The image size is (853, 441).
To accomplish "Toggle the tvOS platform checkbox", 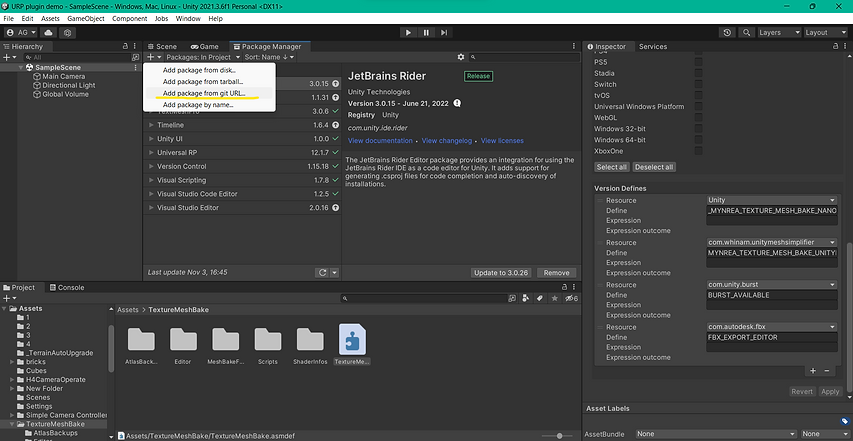I will tap(699, 95).
